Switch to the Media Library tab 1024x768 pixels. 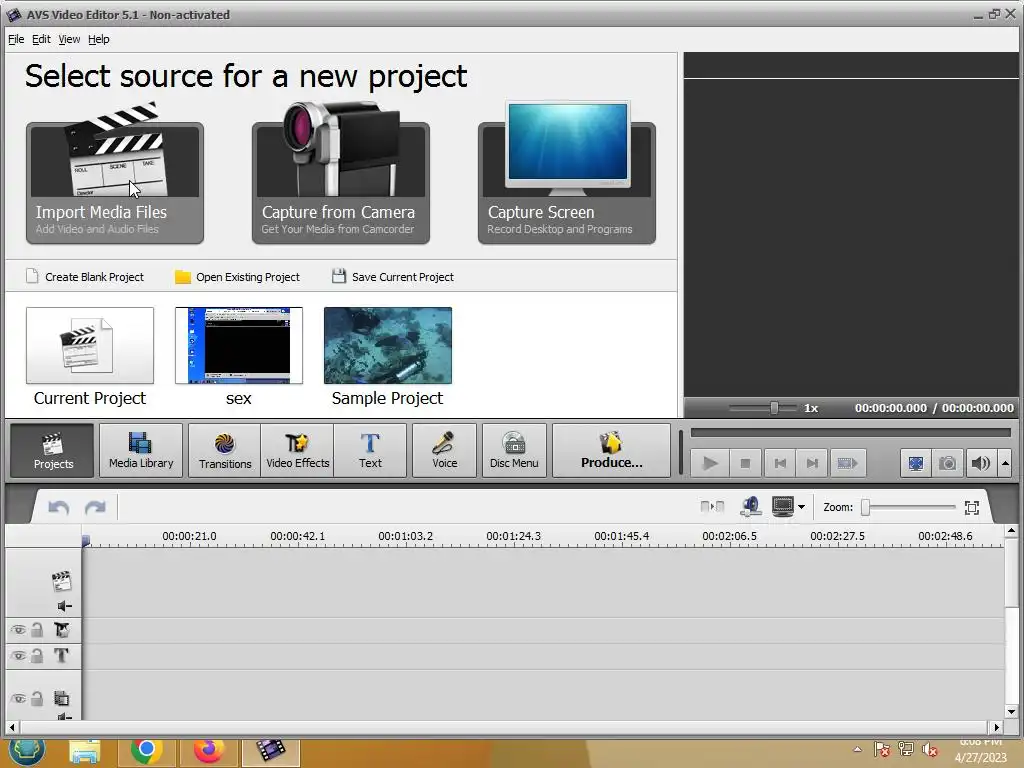coord(141,451)
